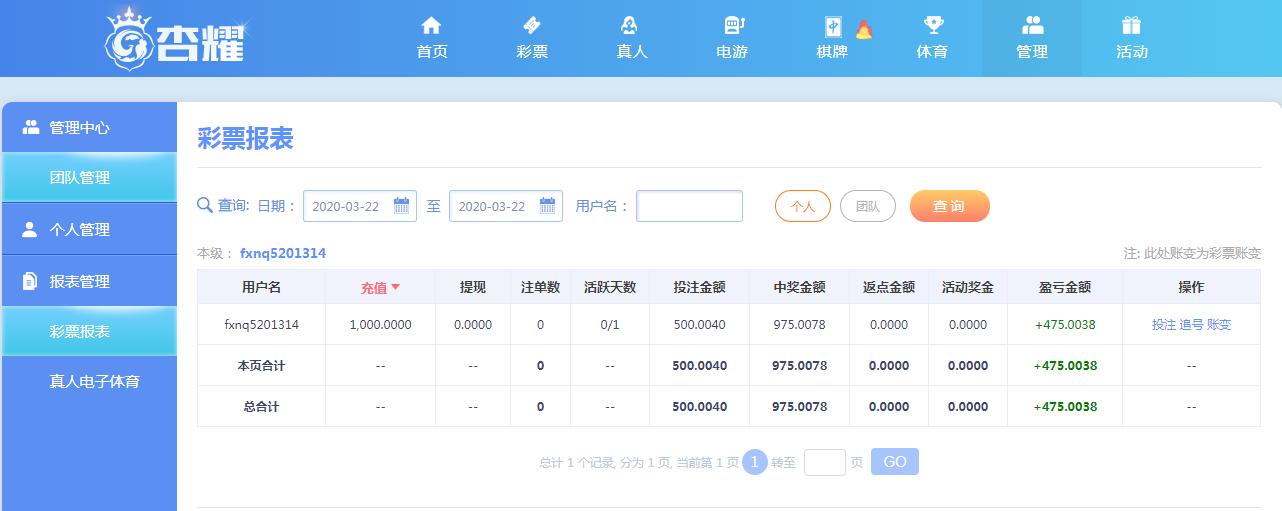
Task: Click the orange 查询 button
Action: click(949, 206)
